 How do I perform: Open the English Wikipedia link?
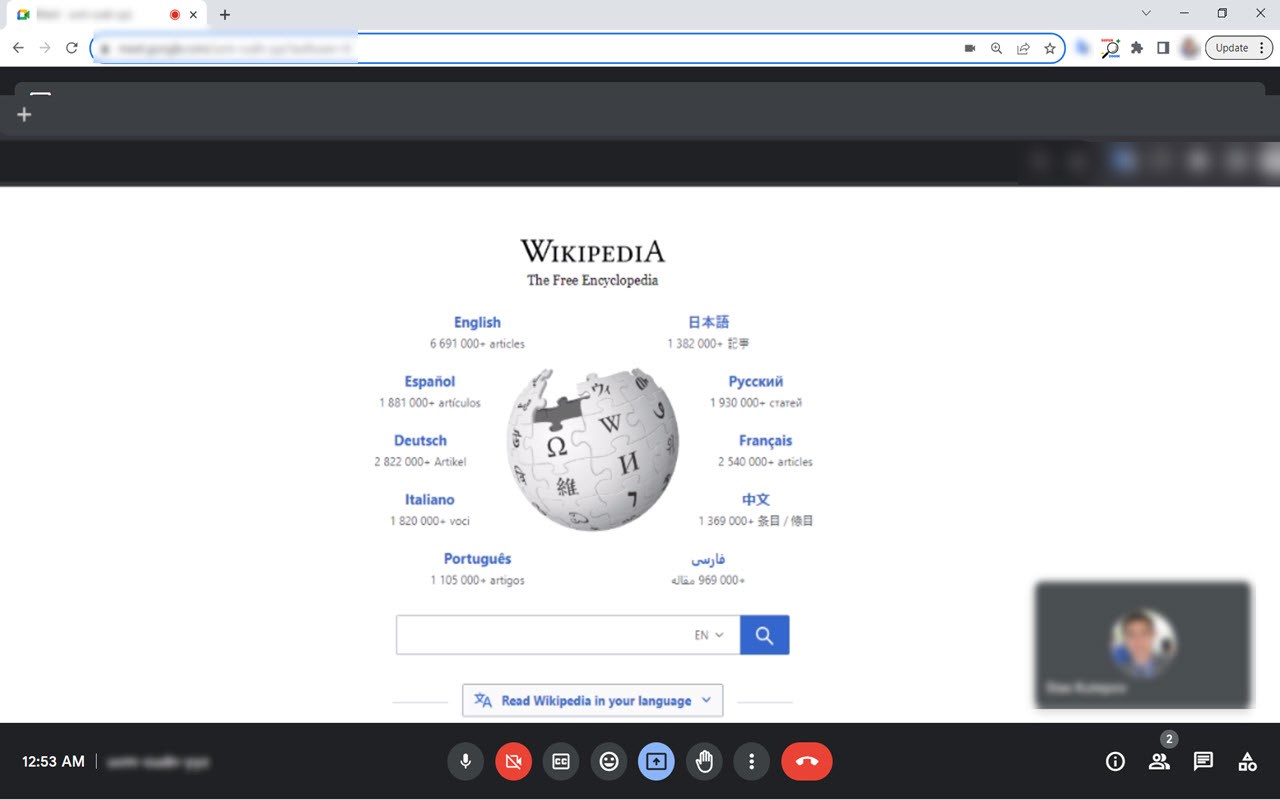(477, 322)
